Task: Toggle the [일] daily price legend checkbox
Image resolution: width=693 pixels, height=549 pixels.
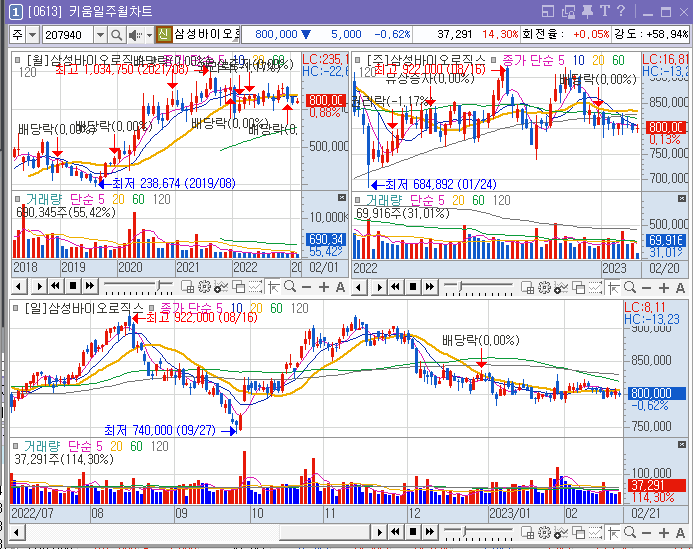Action: click(15, 308)
